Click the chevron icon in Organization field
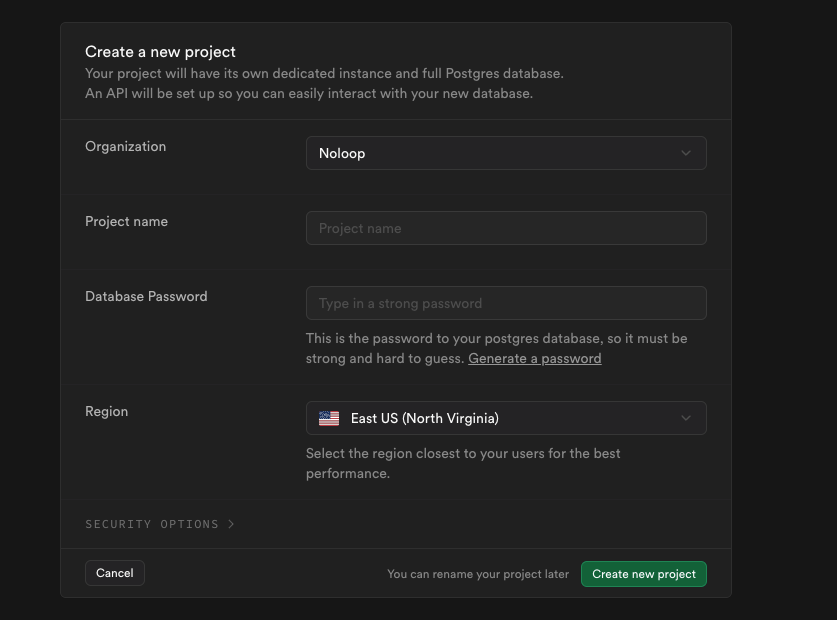 (x=686, y=153)
